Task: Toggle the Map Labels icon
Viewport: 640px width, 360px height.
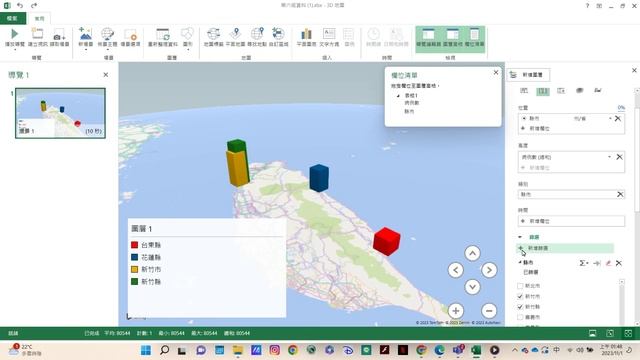Action: pyautogui.click(x=213, y=34)
